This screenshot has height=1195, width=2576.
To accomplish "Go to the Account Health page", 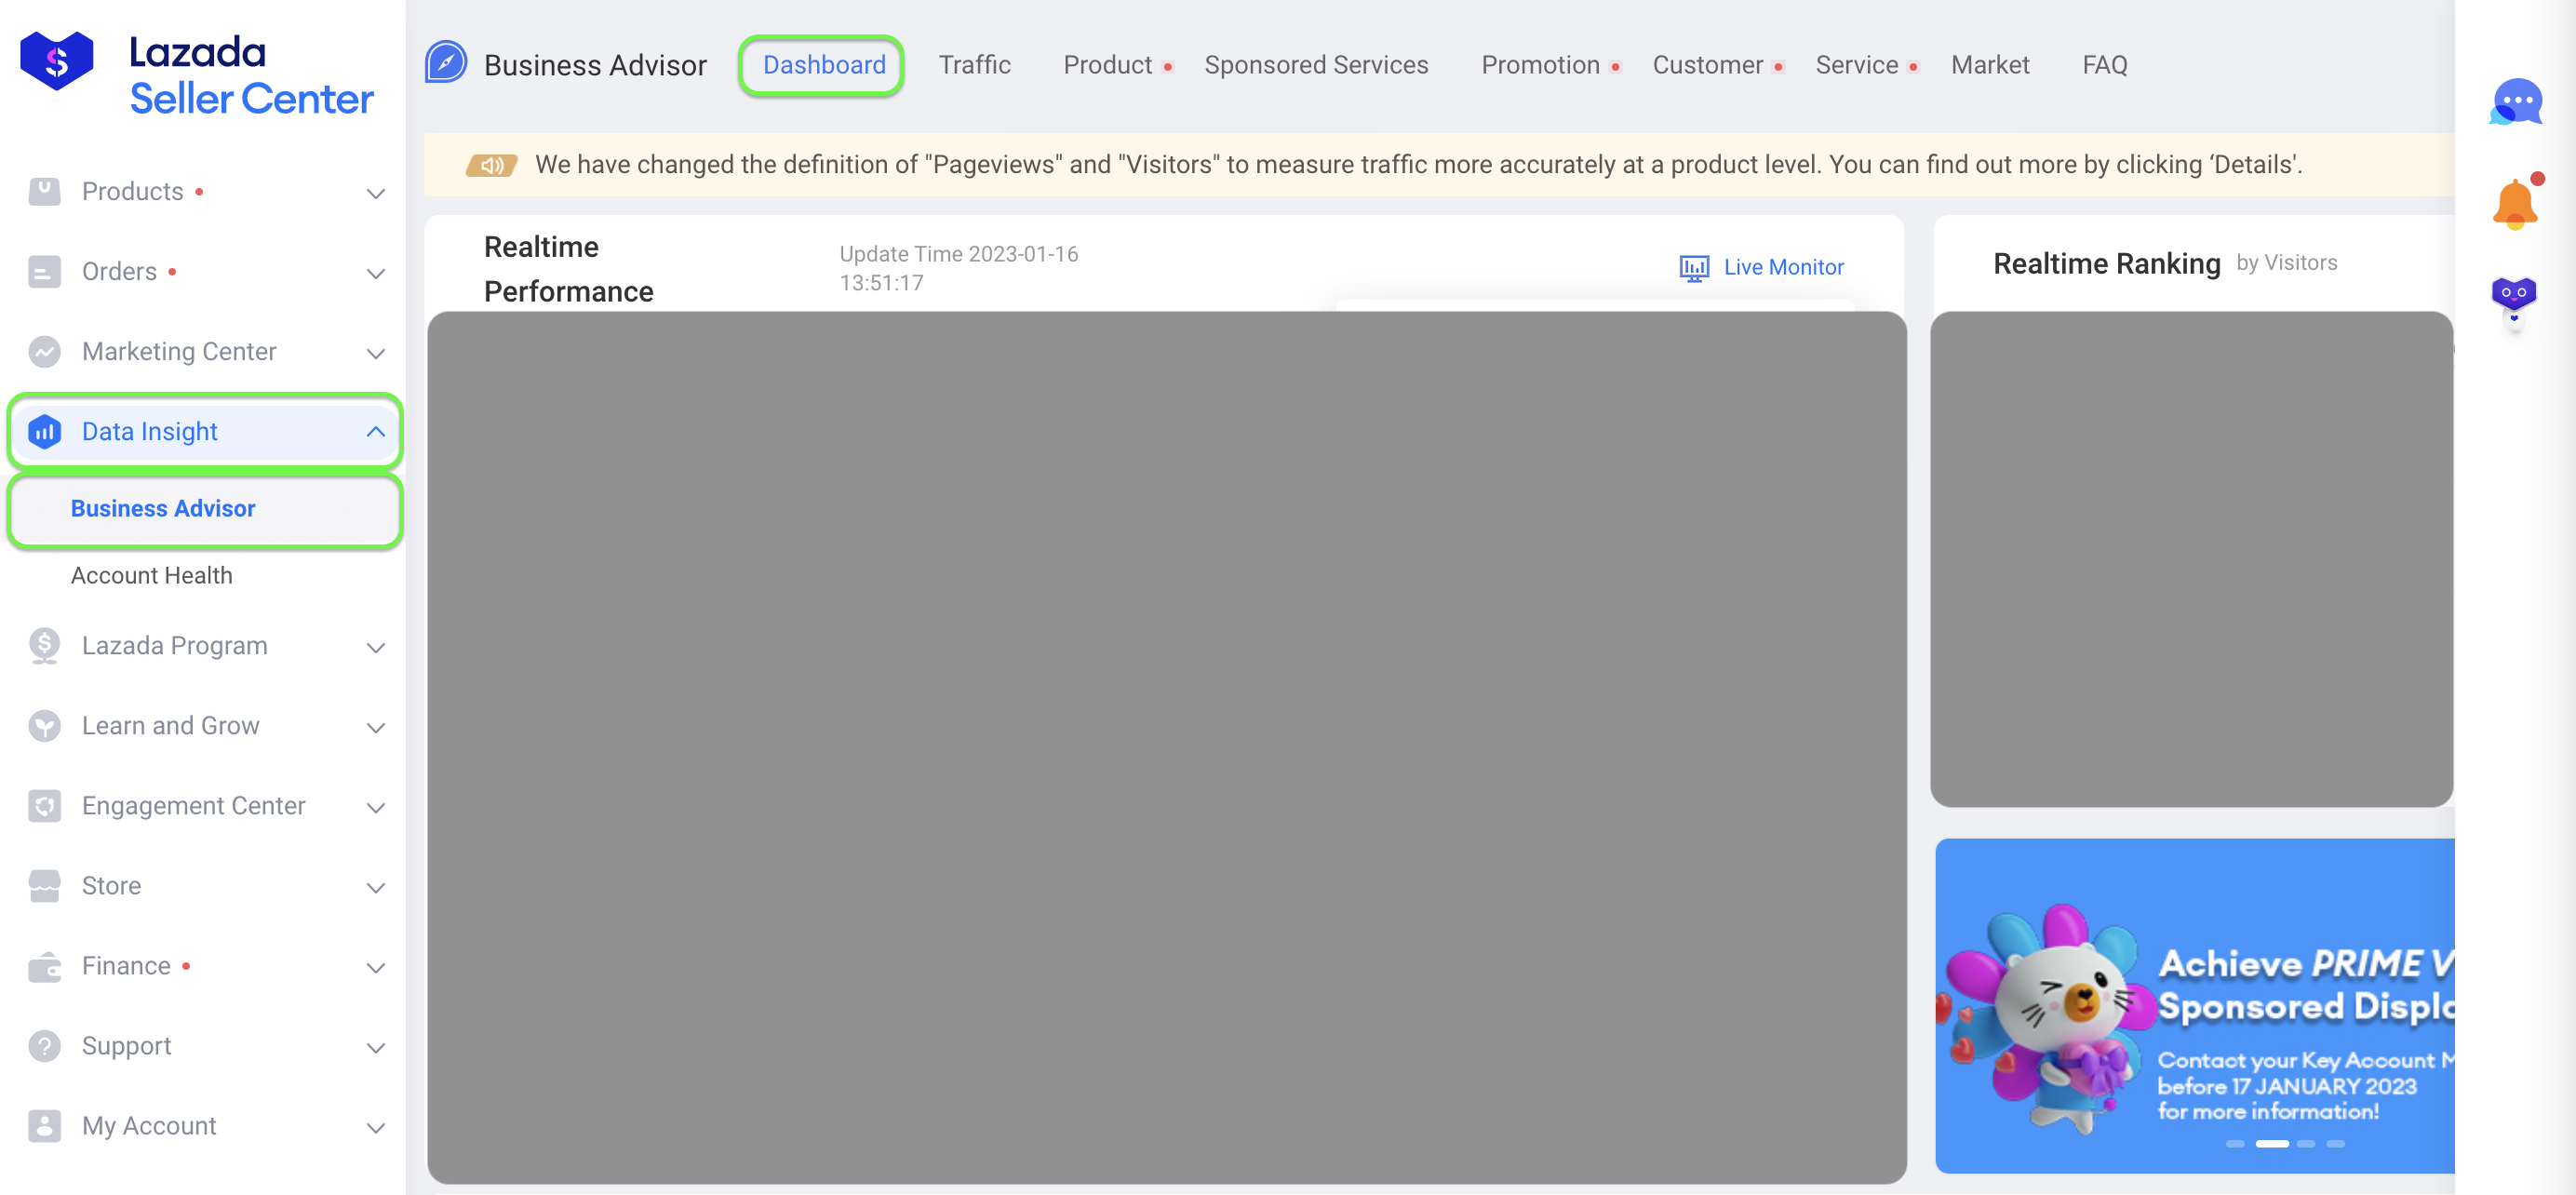I will pyautogui.click(x=151, y=575).
